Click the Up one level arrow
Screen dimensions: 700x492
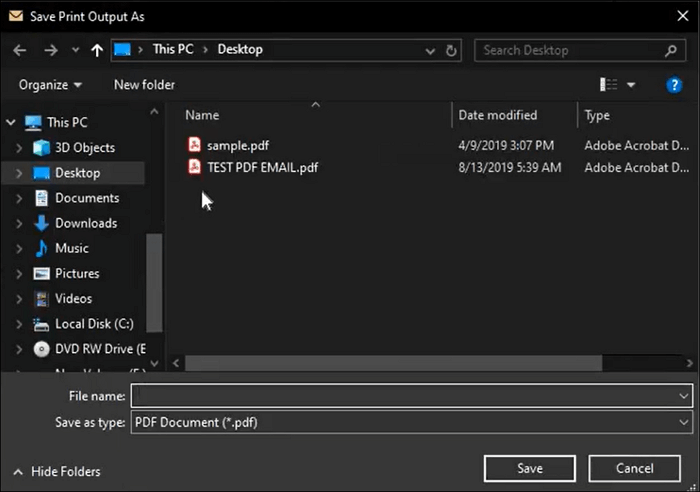click(x=96, y=50)
